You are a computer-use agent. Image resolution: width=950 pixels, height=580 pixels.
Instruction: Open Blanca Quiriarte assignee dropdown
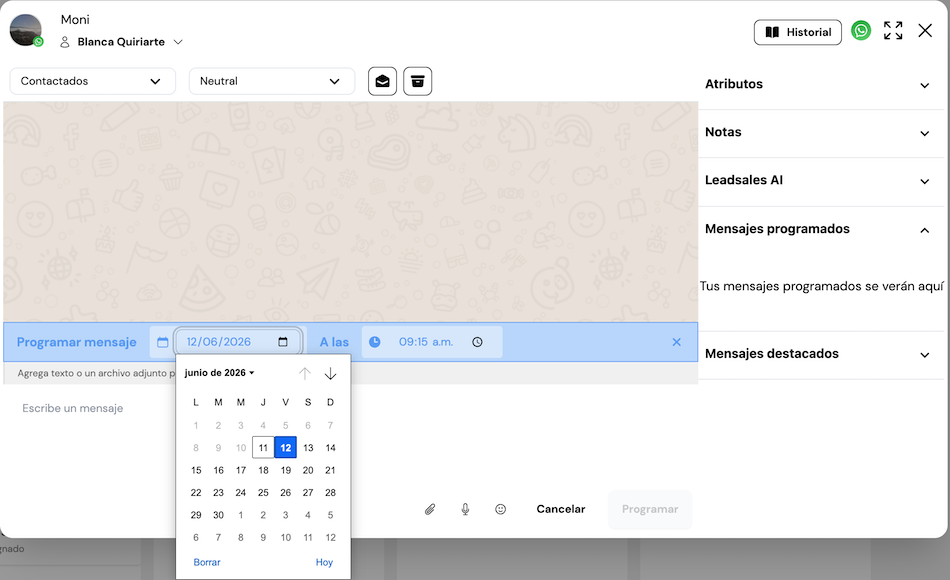coord(121,42)
